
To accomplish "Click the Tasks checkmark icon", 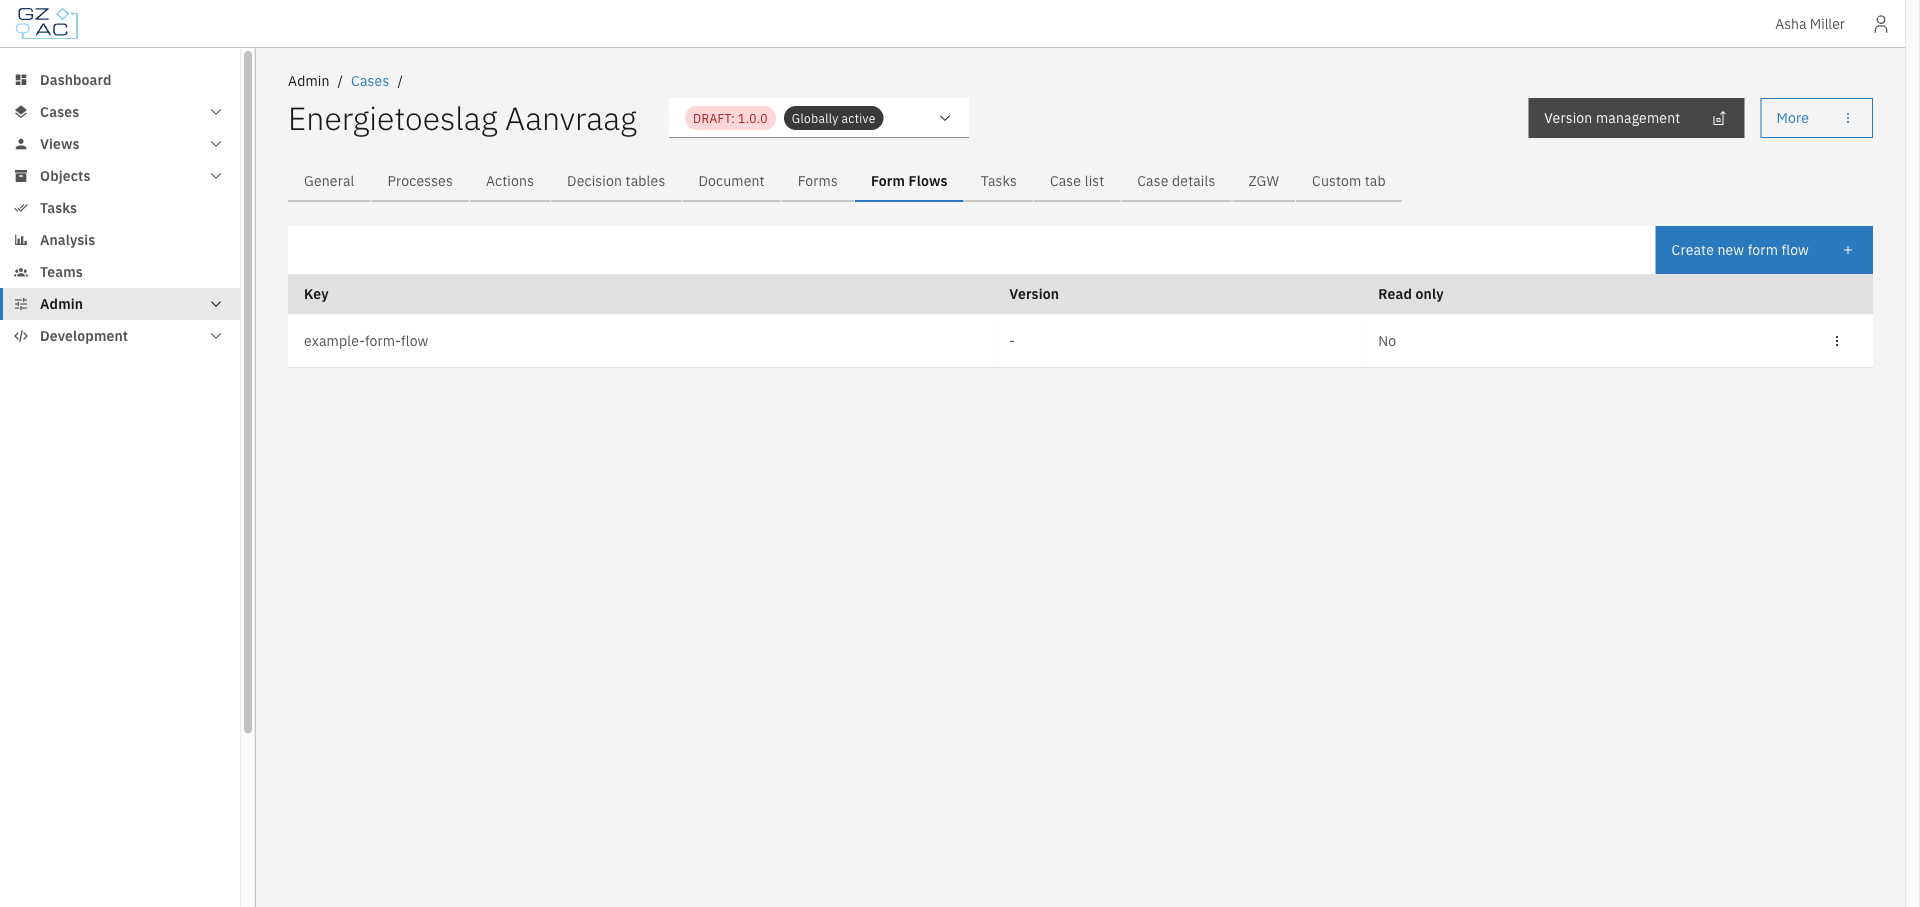I will click(x=21, y=208).
